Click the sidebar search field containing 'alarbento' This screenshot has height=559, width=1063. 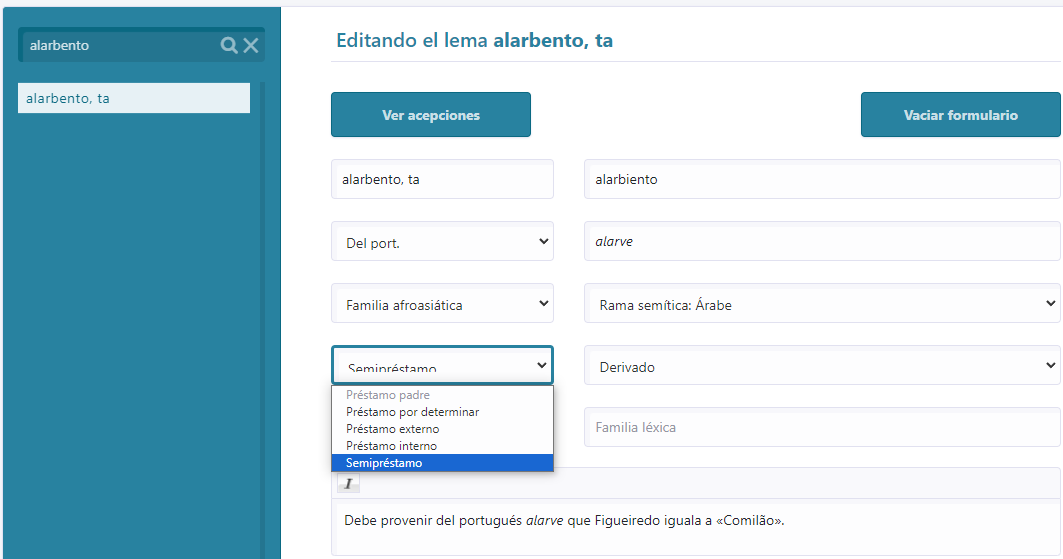120,45
